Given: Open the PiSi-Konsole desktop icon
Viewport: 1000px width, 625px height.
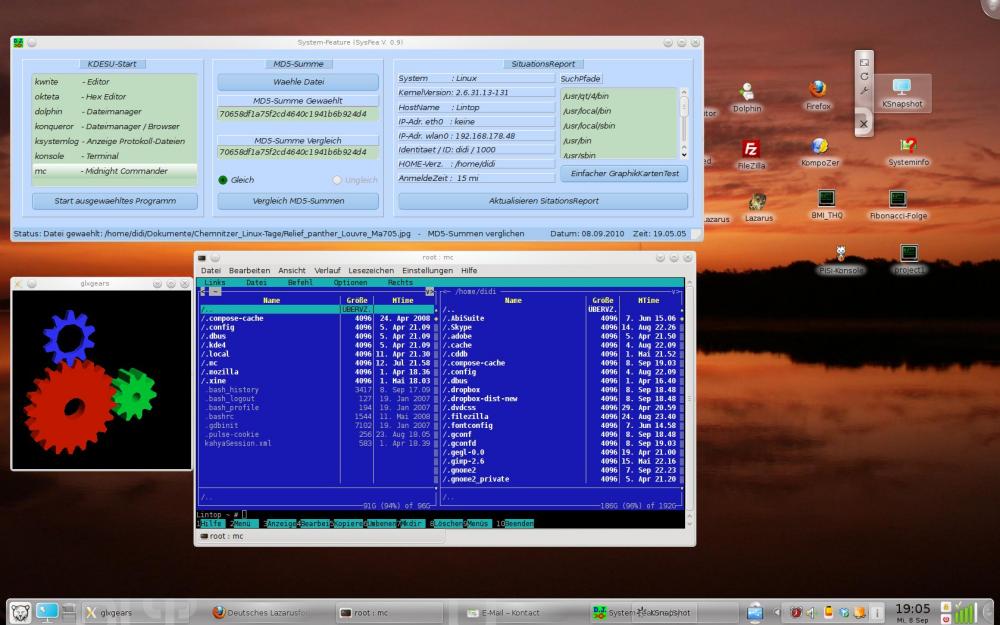Looking at the screenshot, I should [841, 255].
